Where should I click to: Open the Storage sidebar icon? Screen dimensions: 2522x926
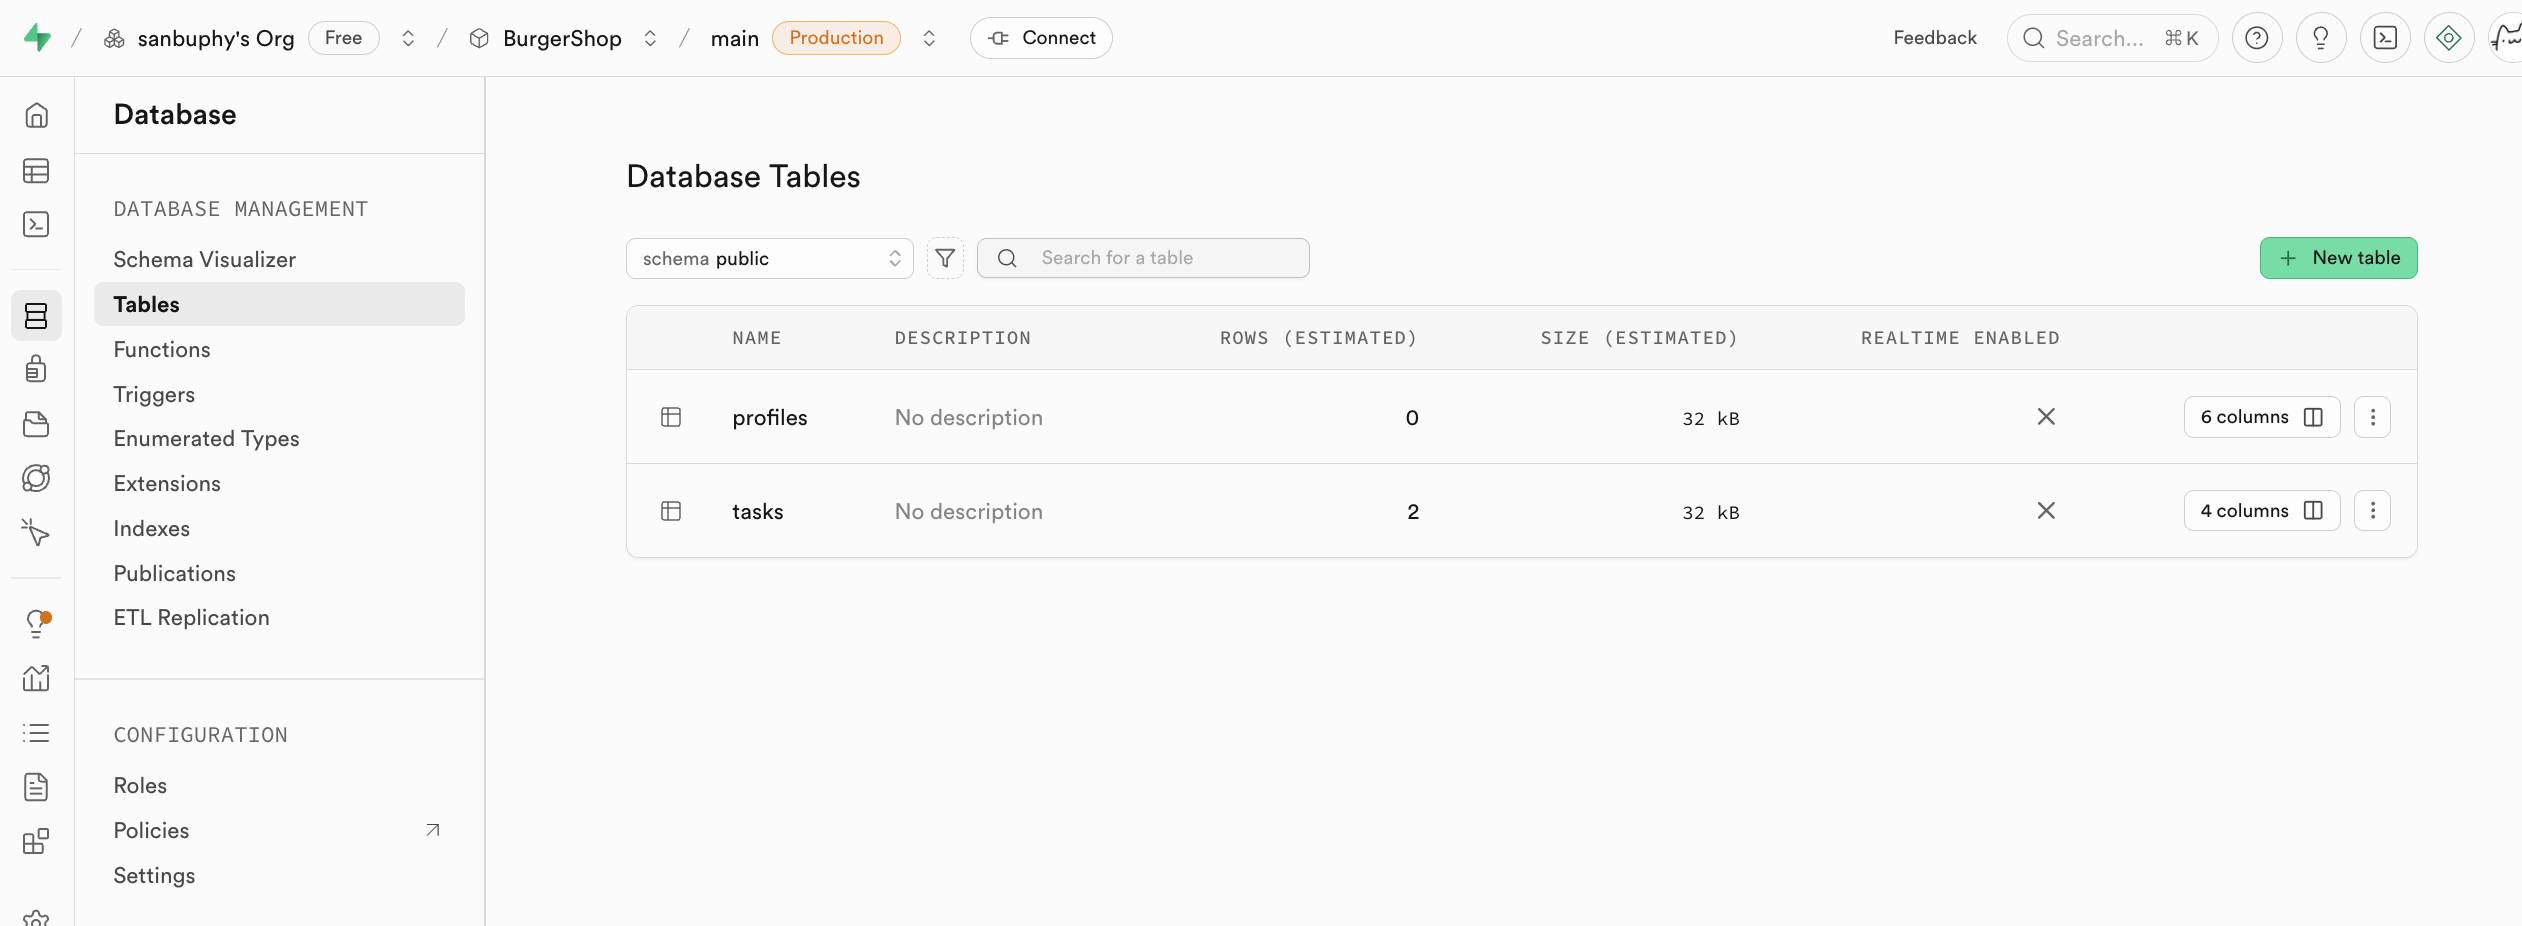pos(36,424)
